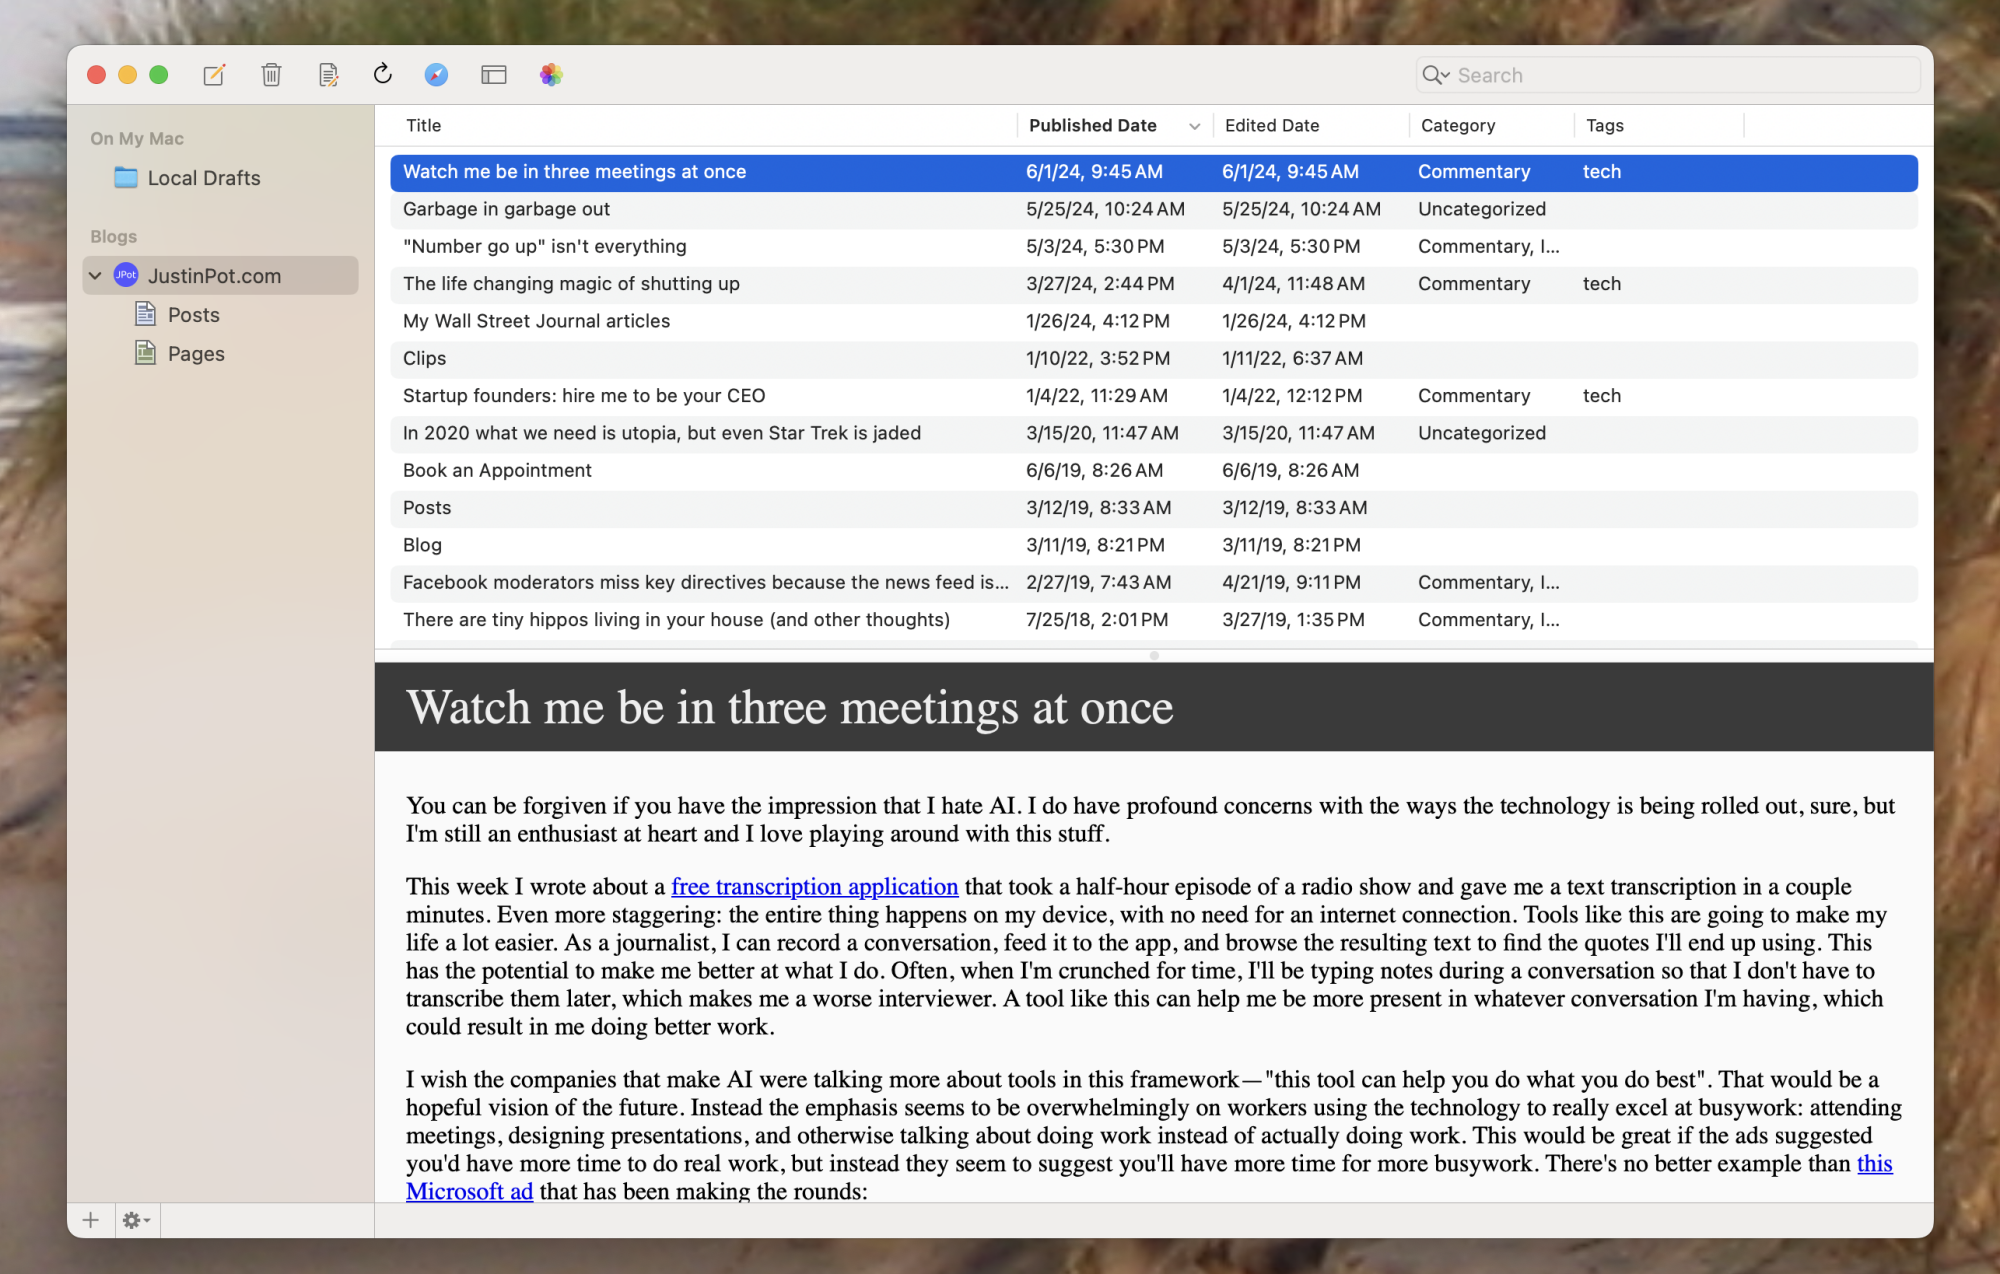Select the Star Trek utopia post
The height and width of the screenshot is (1274, 2000).
pos(1154,433)
